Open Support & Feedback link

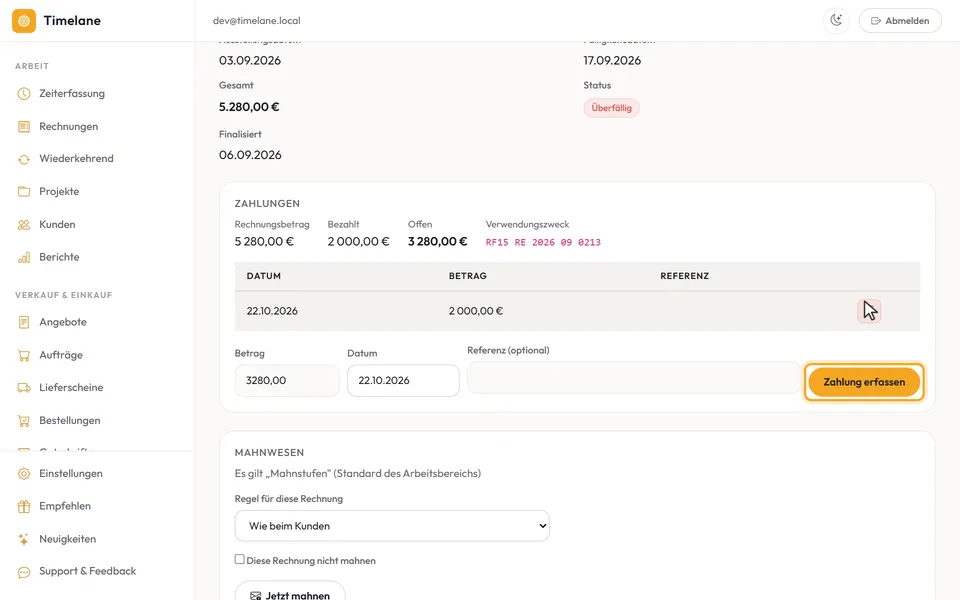pos(88,571)
